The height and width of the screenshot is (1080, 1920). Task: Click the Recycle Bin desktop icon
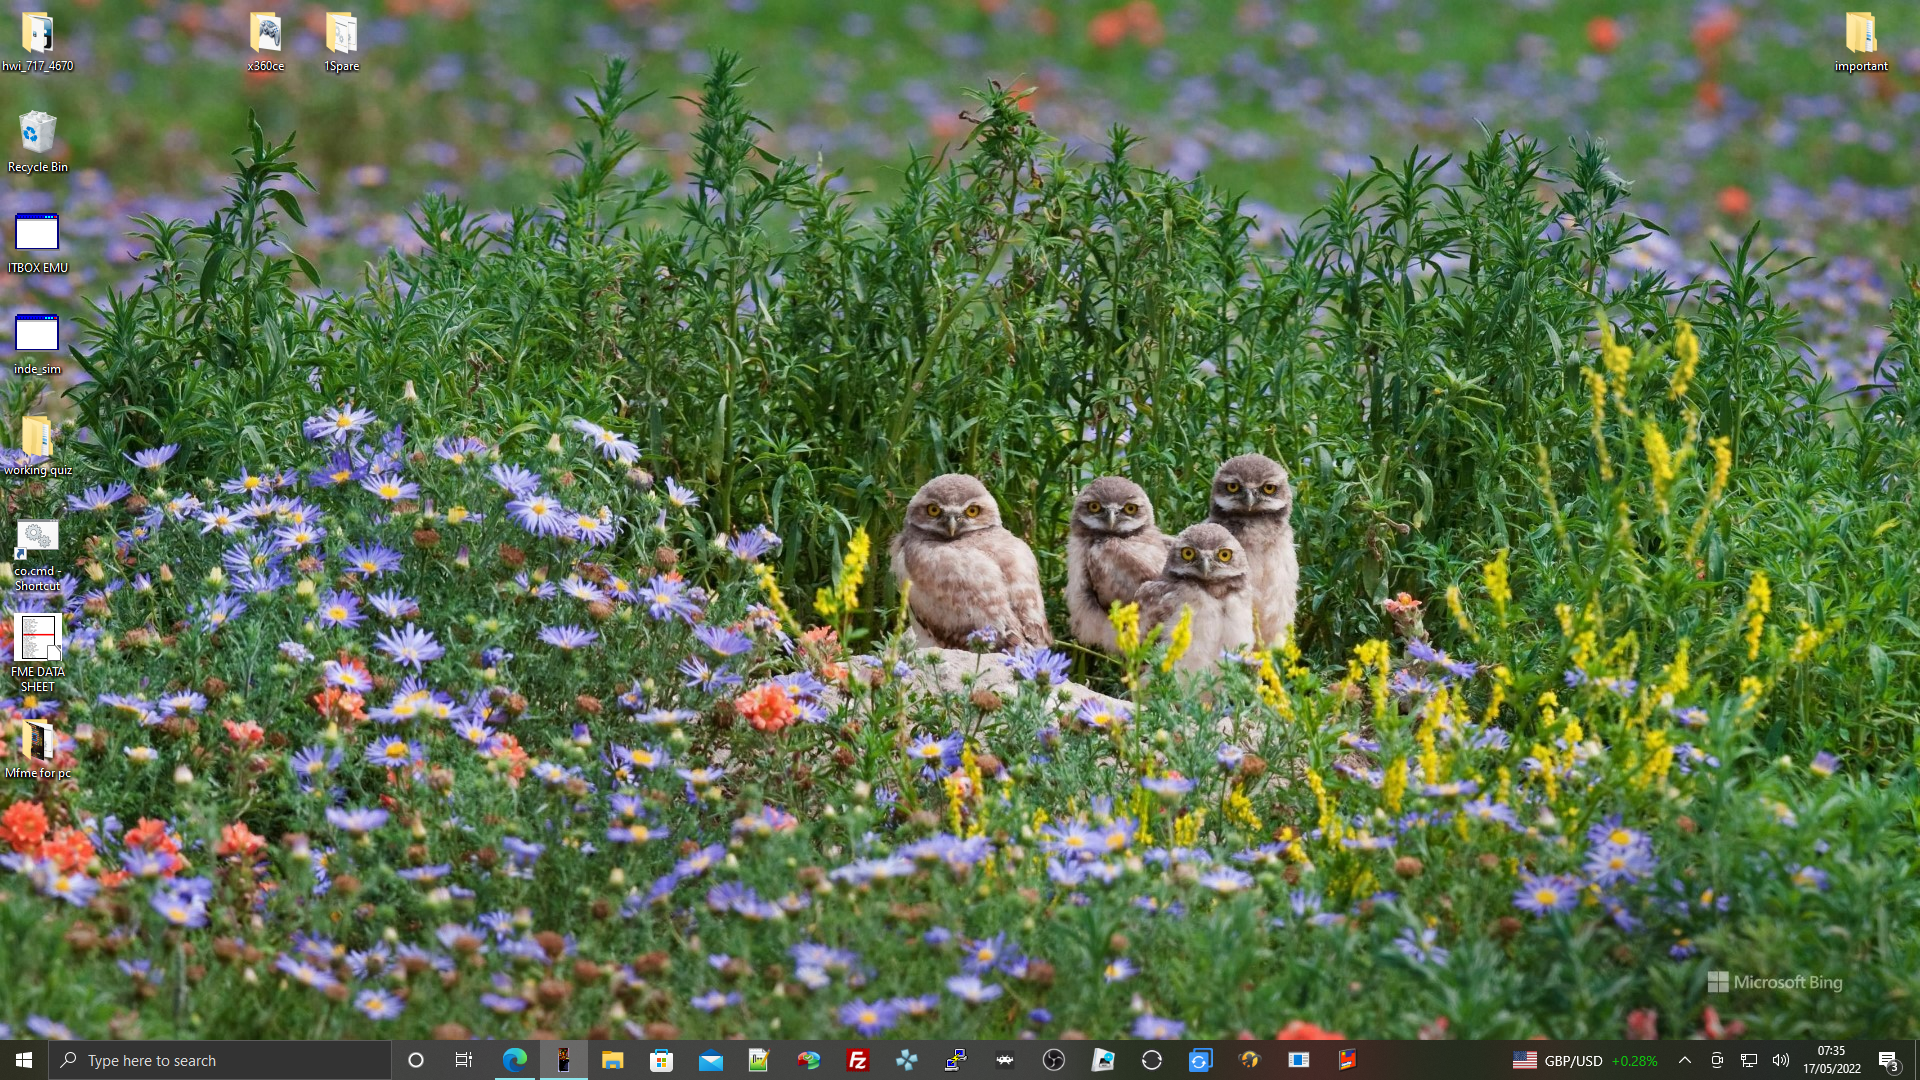tap(37, 141)
